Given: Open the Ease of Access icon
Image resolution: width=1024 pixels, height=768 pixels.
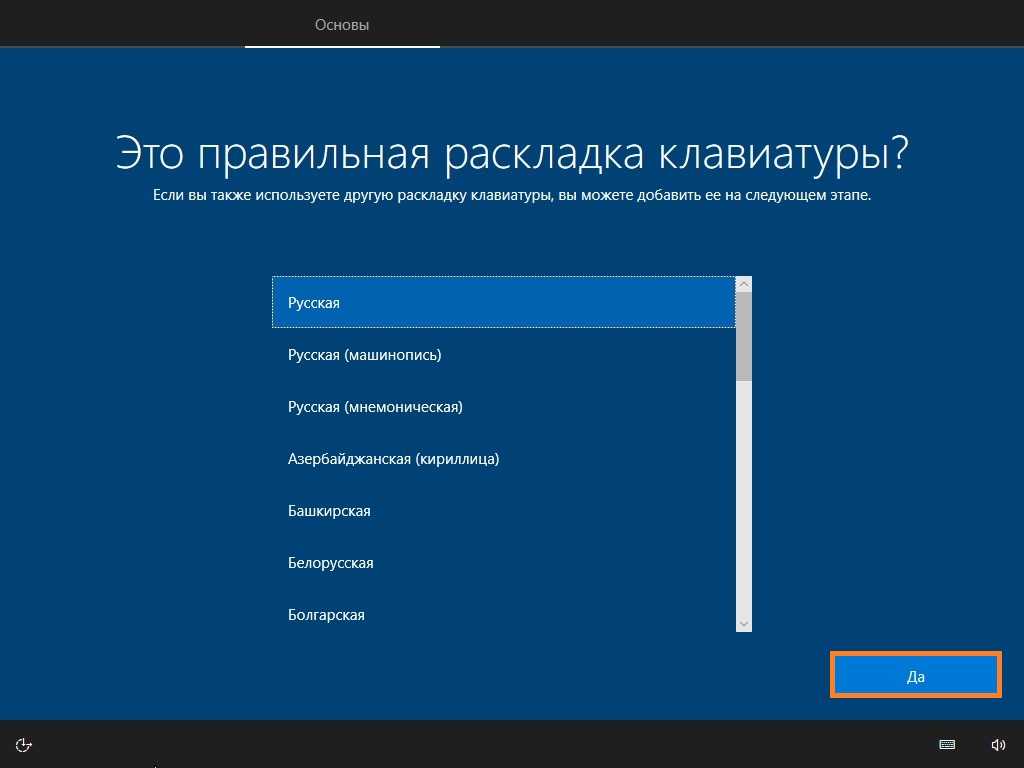Looking at the screenshot, I should tap(25, 744).
